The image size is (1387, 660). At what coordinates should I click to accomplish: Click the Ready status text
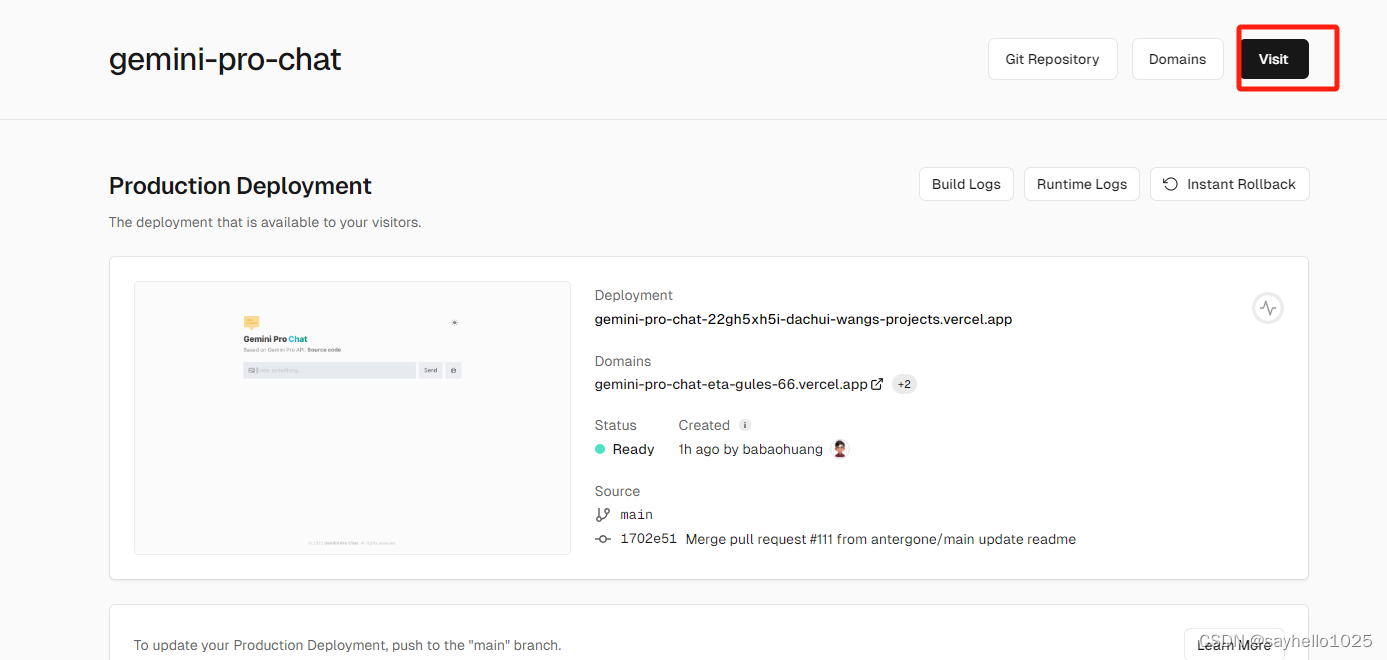click(633, 449)
